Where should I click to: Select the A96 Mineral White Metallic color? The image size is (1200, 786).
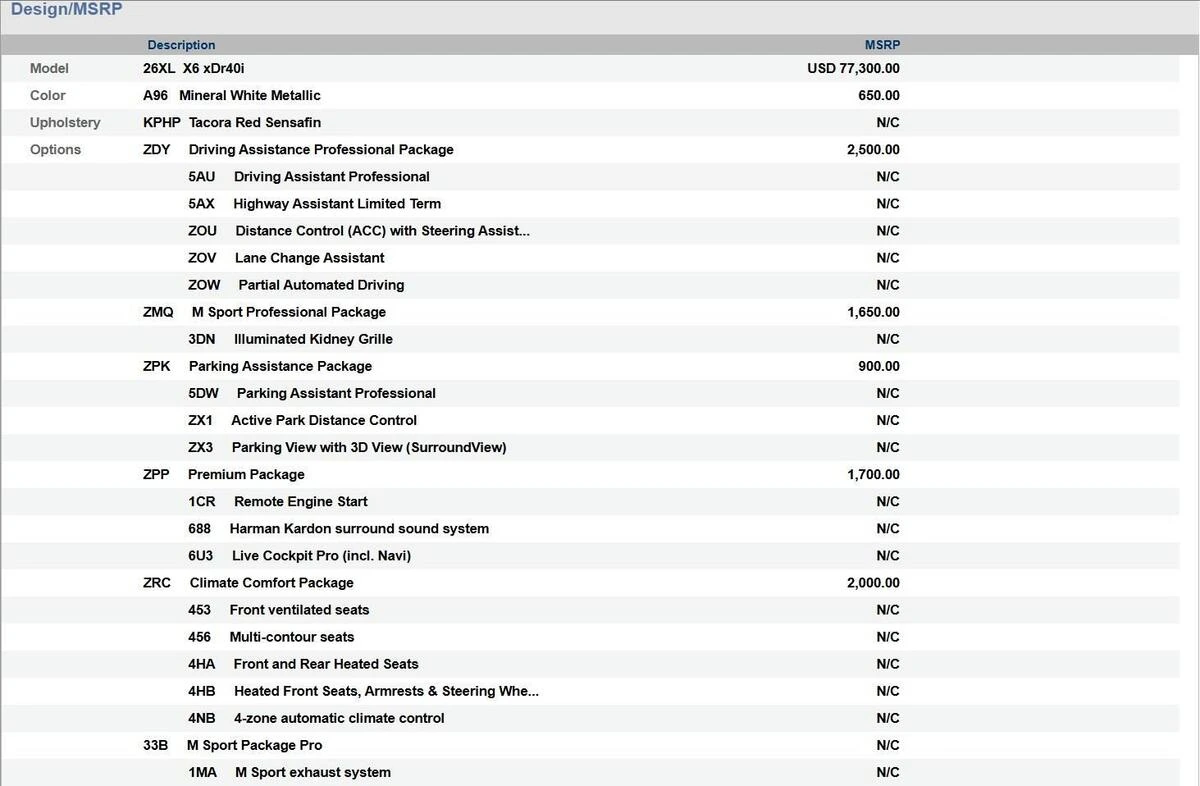click(232, 95)
